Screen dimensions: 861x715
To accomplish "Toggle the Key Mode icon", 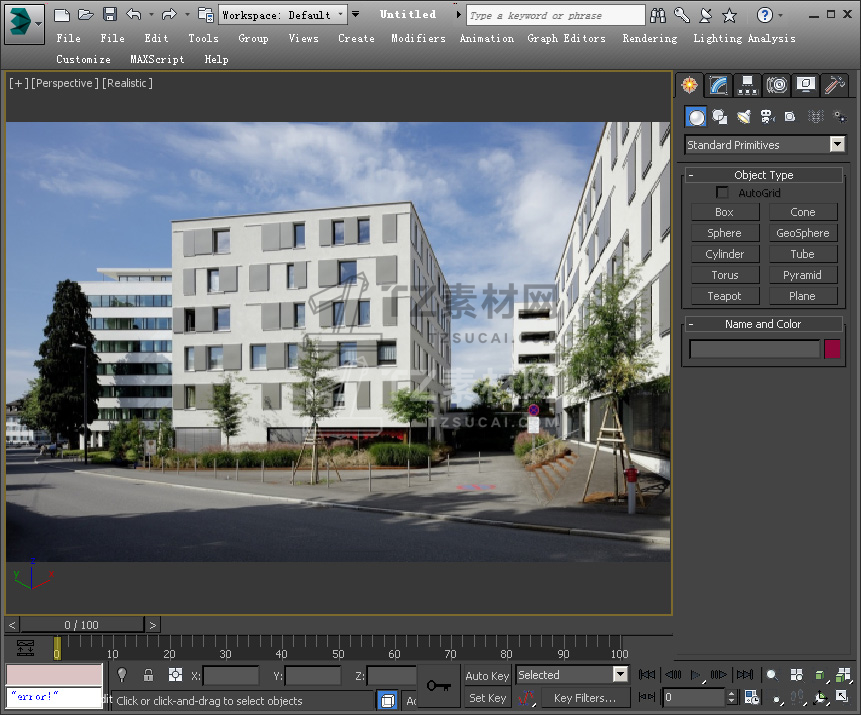I will [x=647, y=697].
